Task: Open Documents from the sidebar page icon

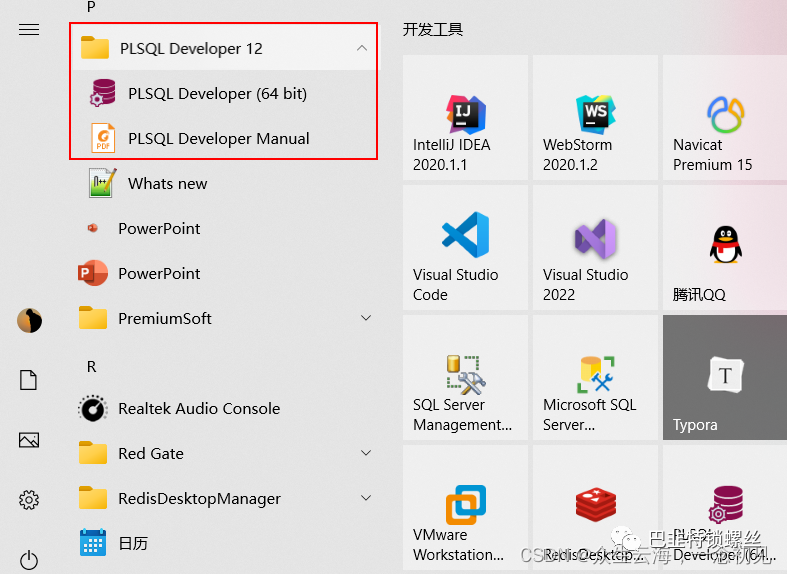Action: point(29,380)
